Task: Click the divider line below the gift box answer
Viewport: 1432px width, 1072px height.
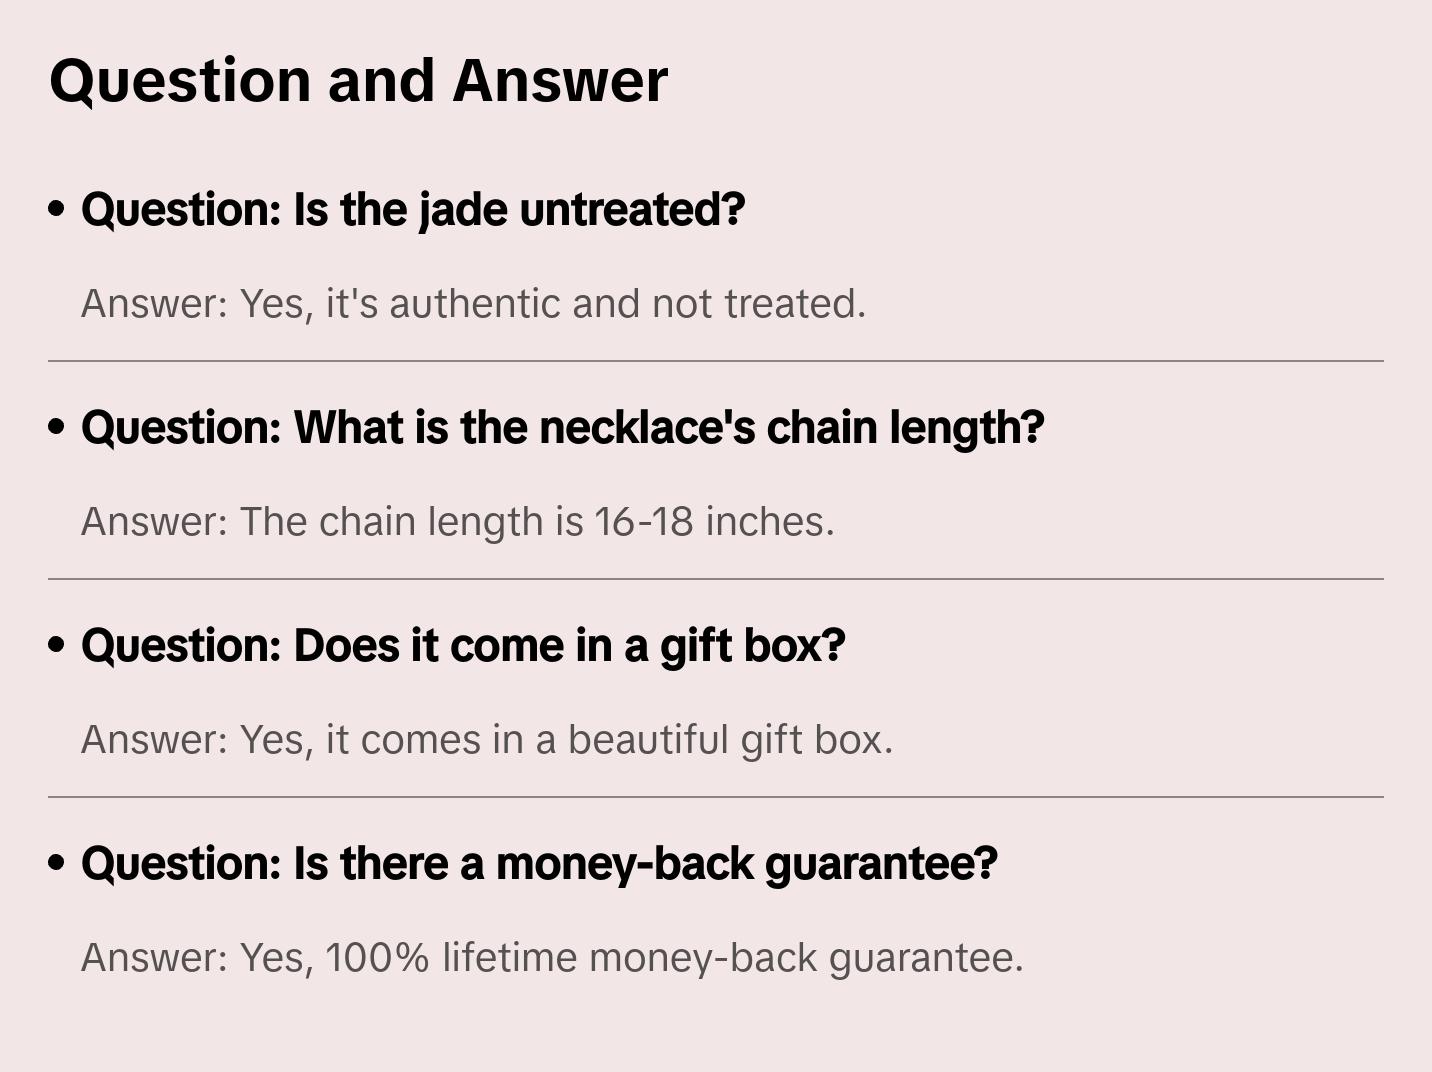Action: click(x=716, y=797)
